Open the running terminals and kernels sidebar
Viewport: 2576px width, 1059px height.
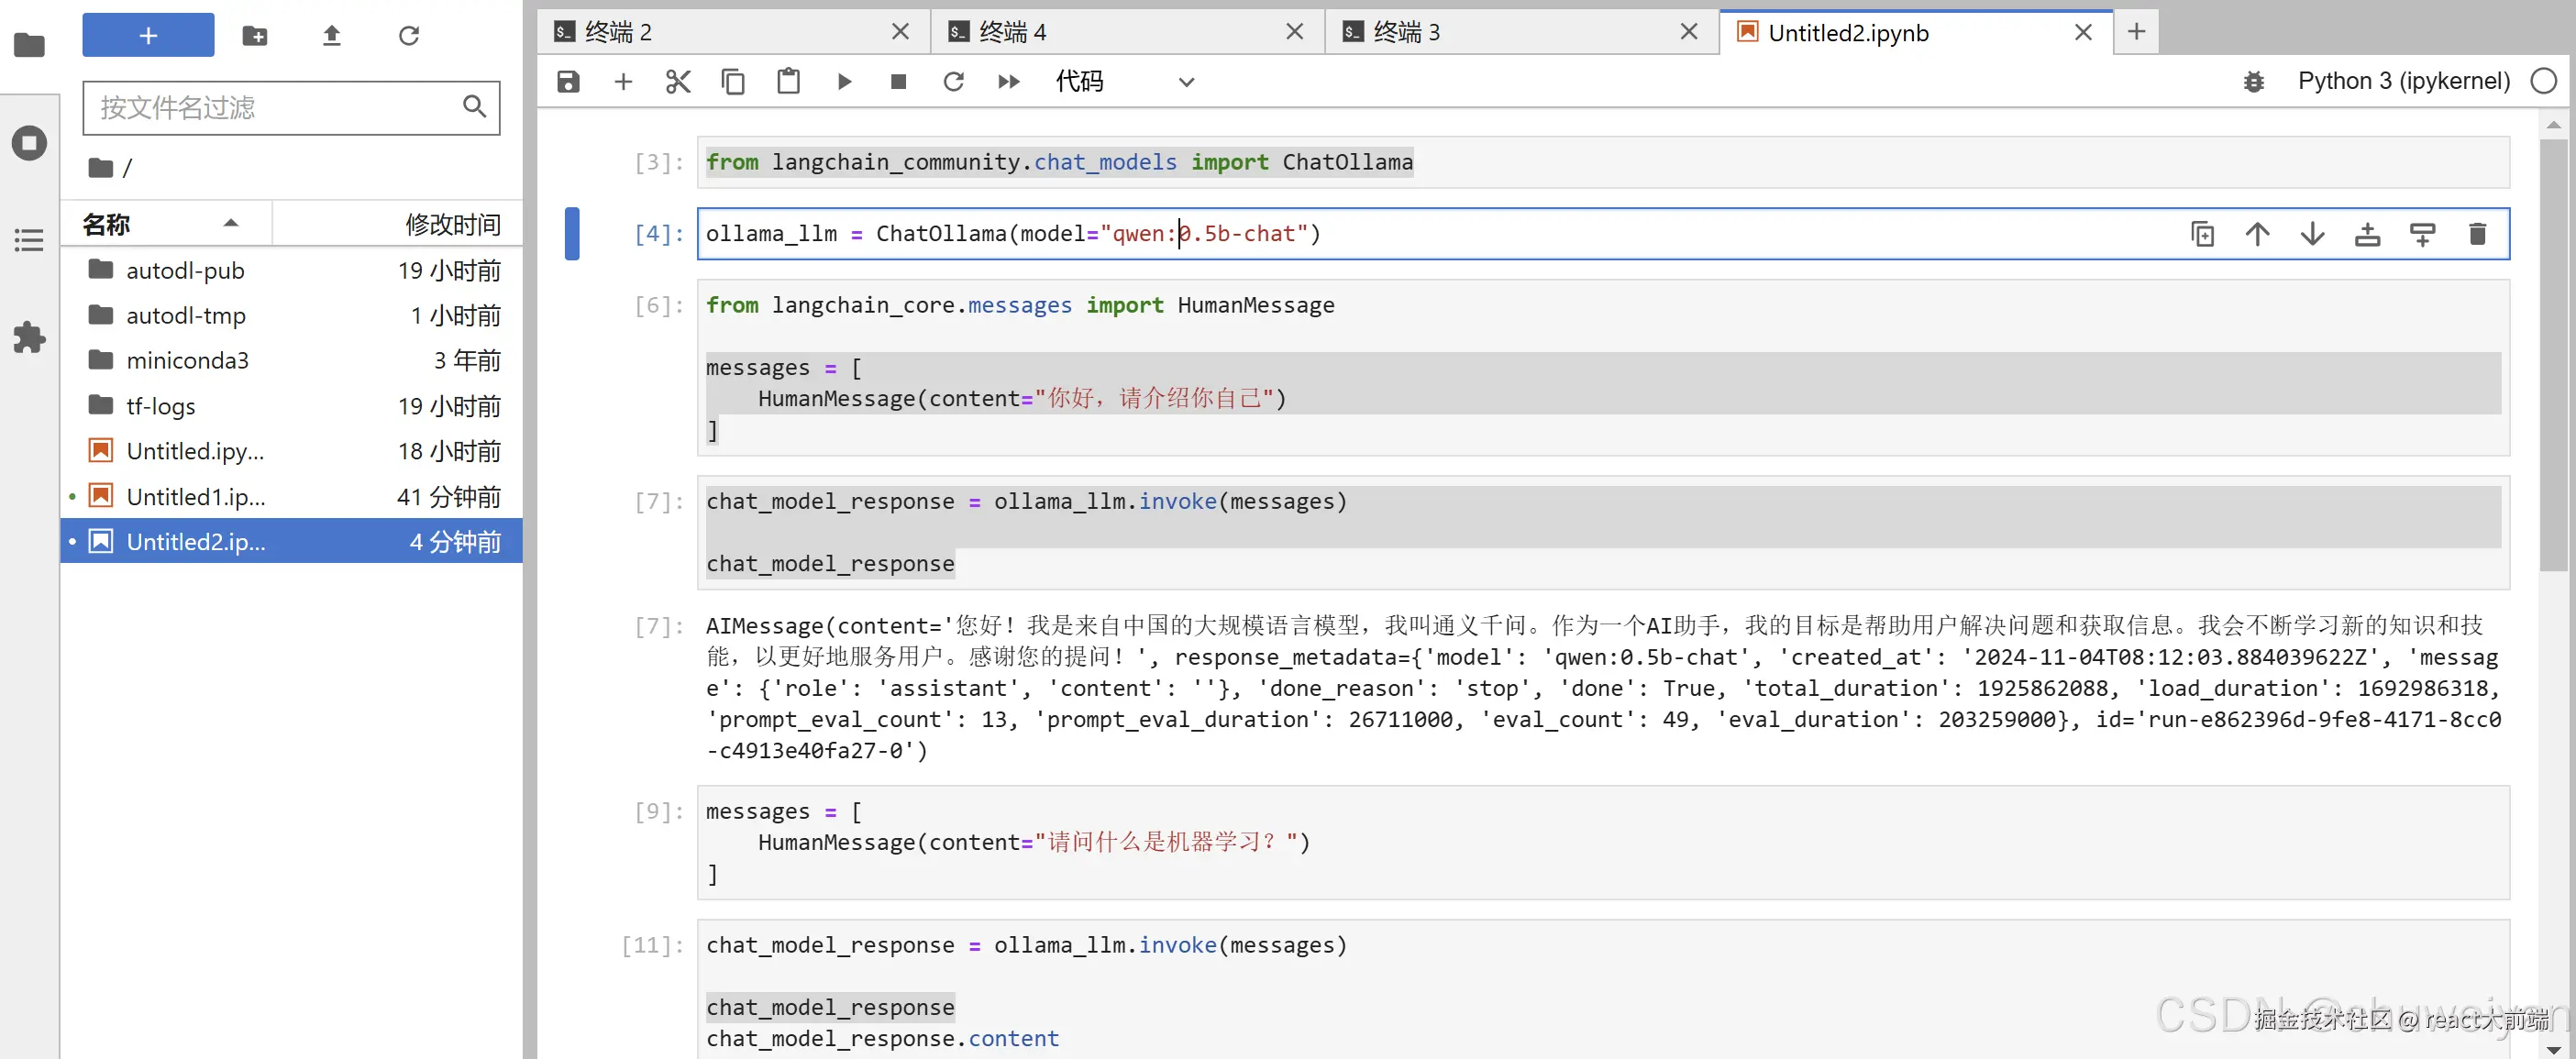tap(29, 143)
